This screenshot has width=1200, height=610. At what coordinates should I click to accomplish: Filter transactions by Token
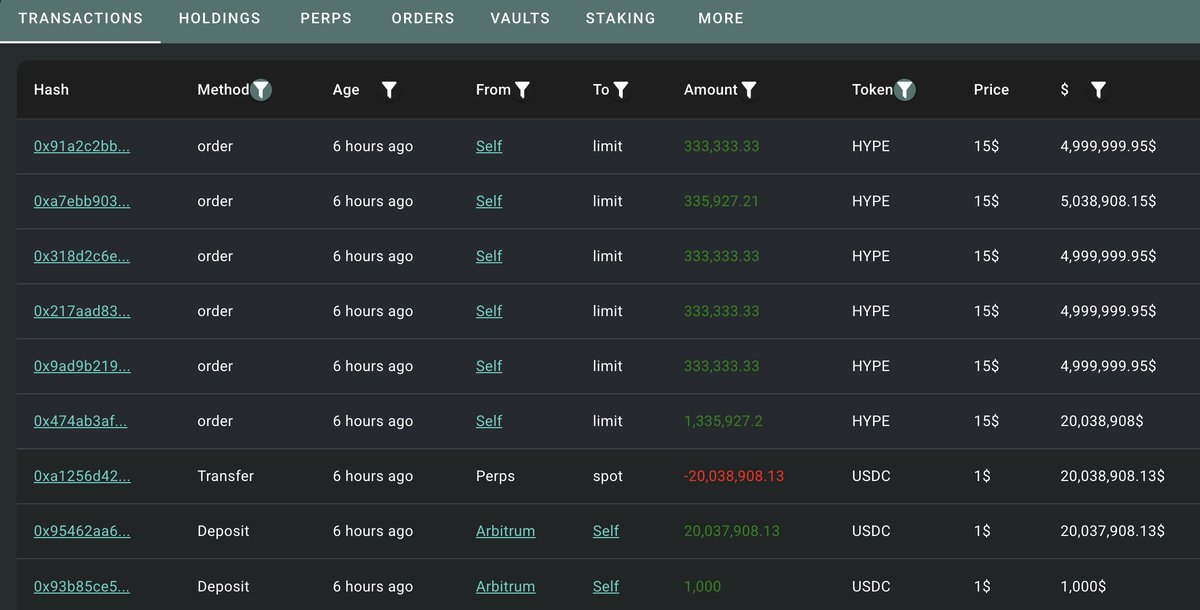click(x=904, y=90)
